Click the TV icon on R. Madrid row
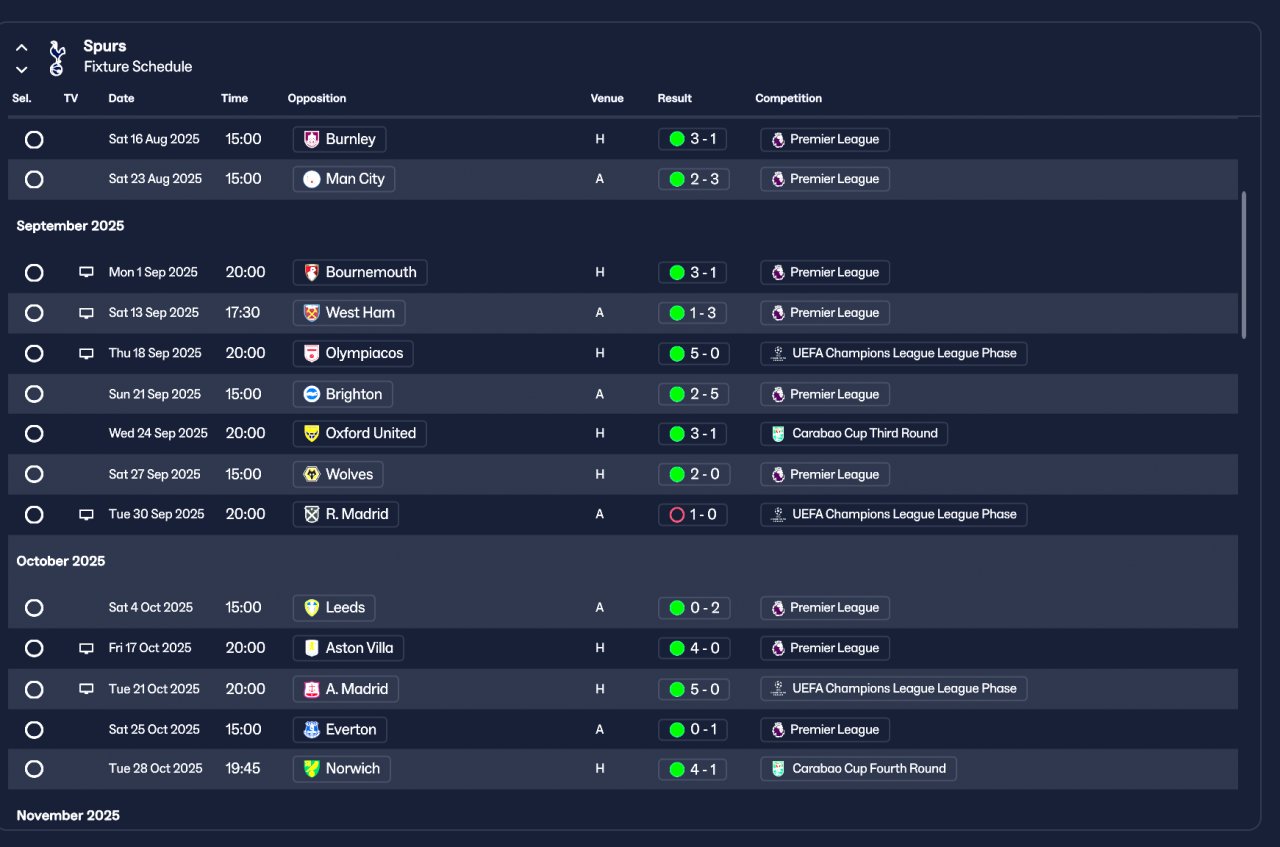The image size is (1280, 847). coord(86,514)
